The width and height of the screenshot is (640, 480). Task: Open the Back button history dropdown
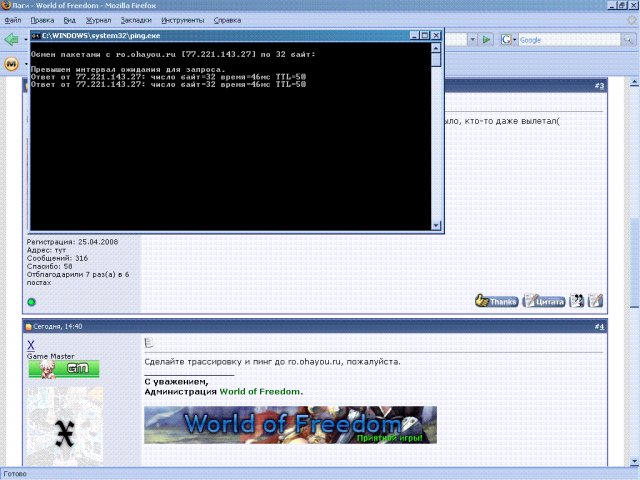coord(26,40)
